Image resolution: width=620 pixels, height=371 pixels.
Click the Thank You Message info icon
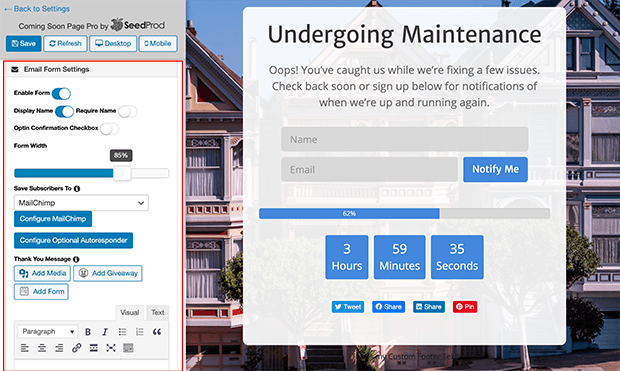click(76, 259)
